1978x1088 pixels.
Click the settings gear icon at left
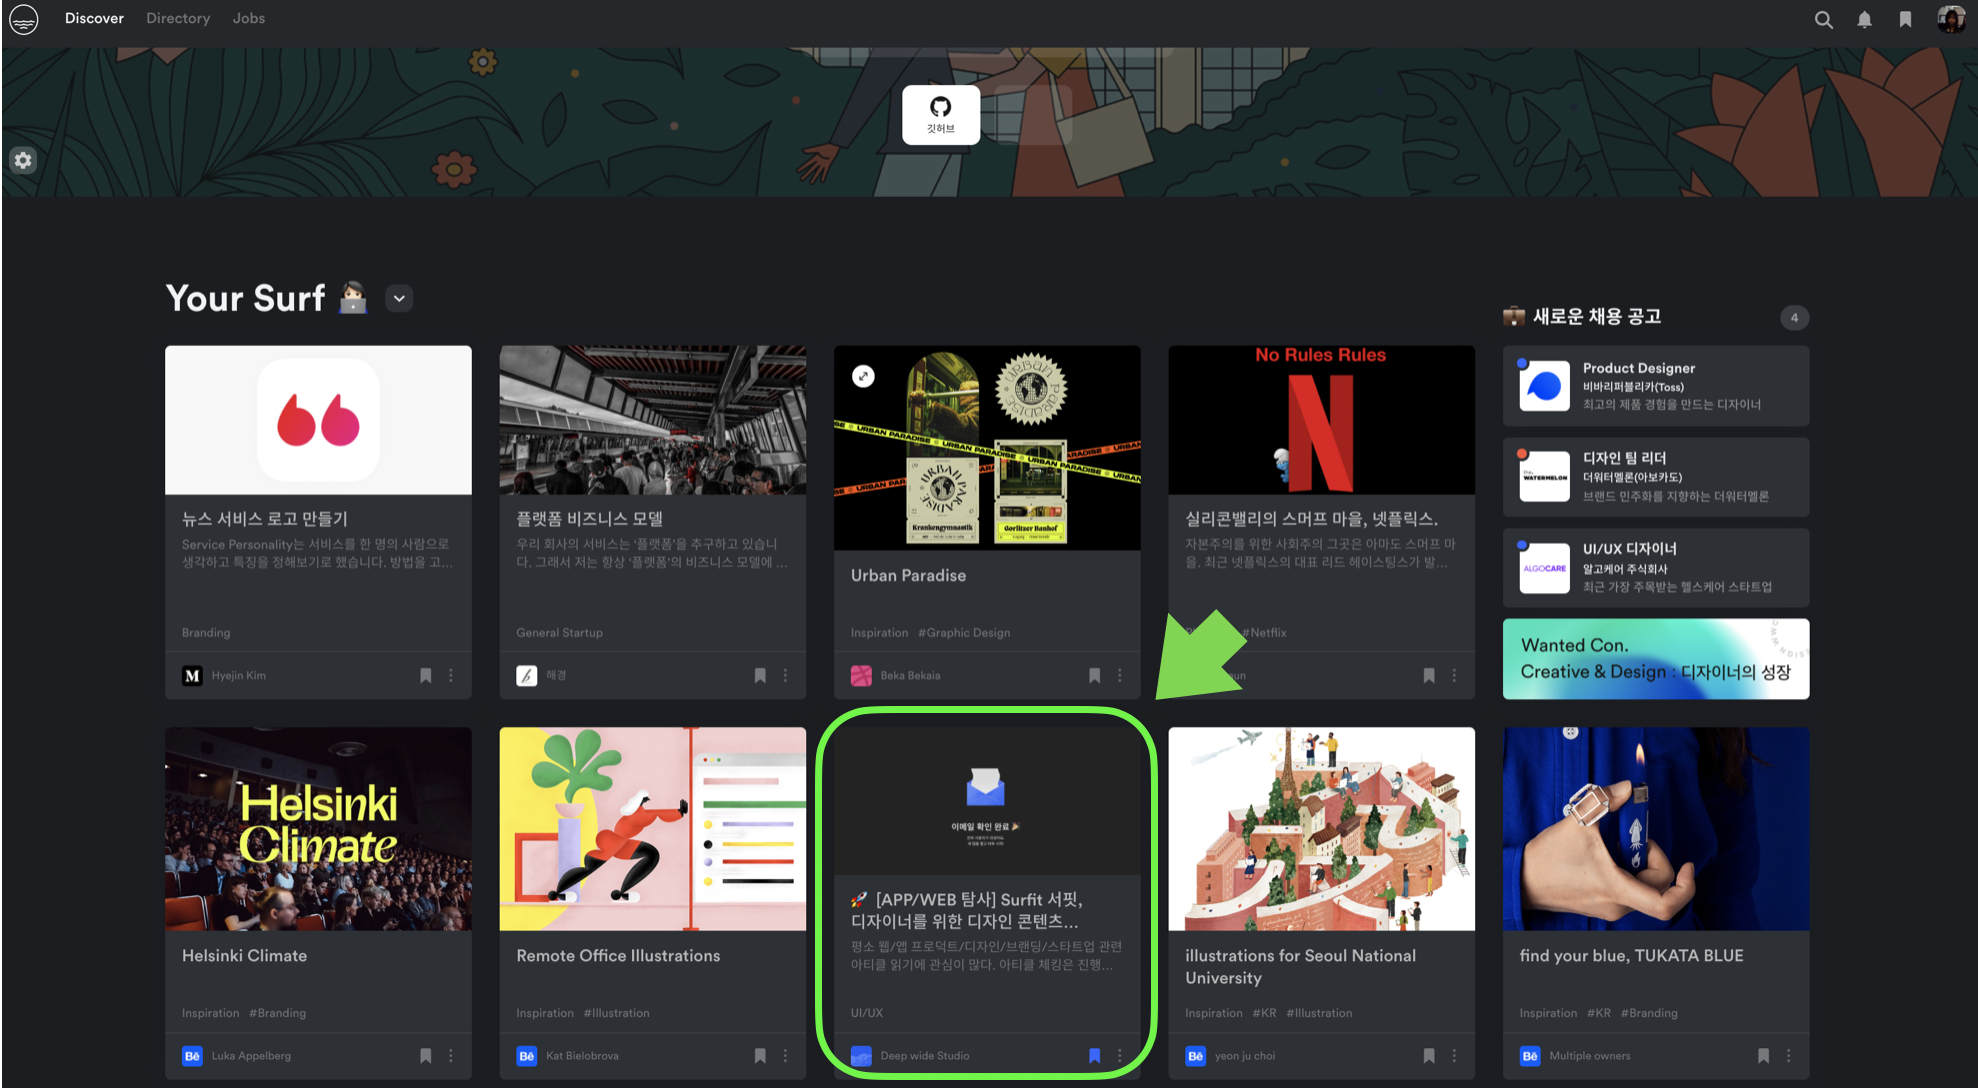[23, 160]
